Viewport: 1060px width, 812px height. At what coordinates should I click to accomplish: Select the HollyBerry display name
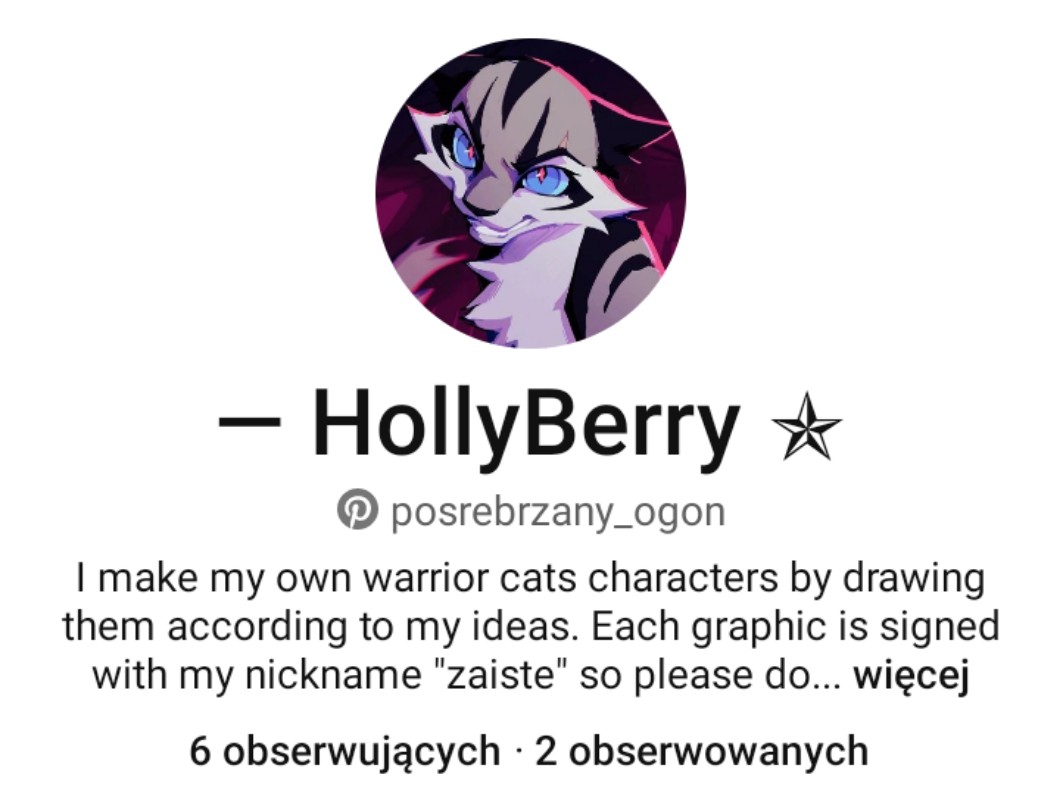[526, 426]
